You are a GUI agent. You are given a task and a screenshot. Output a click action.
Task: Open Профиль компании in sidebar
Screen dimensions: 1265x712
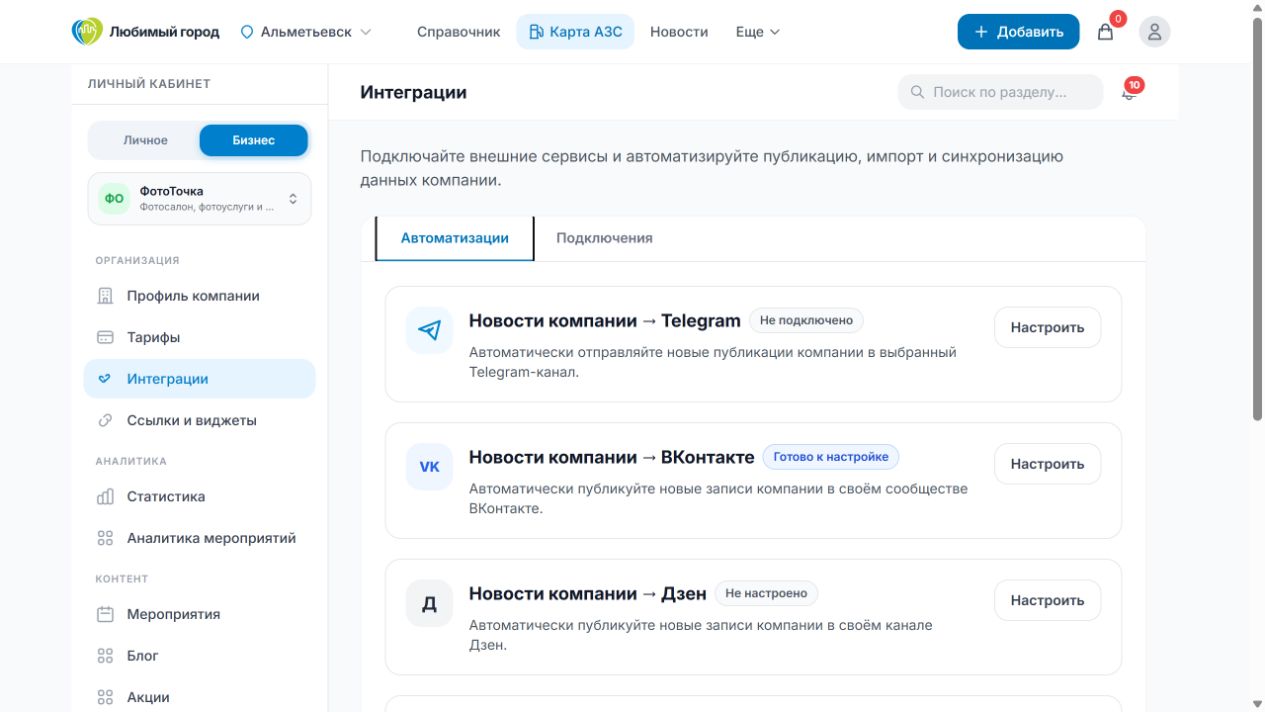200,296
